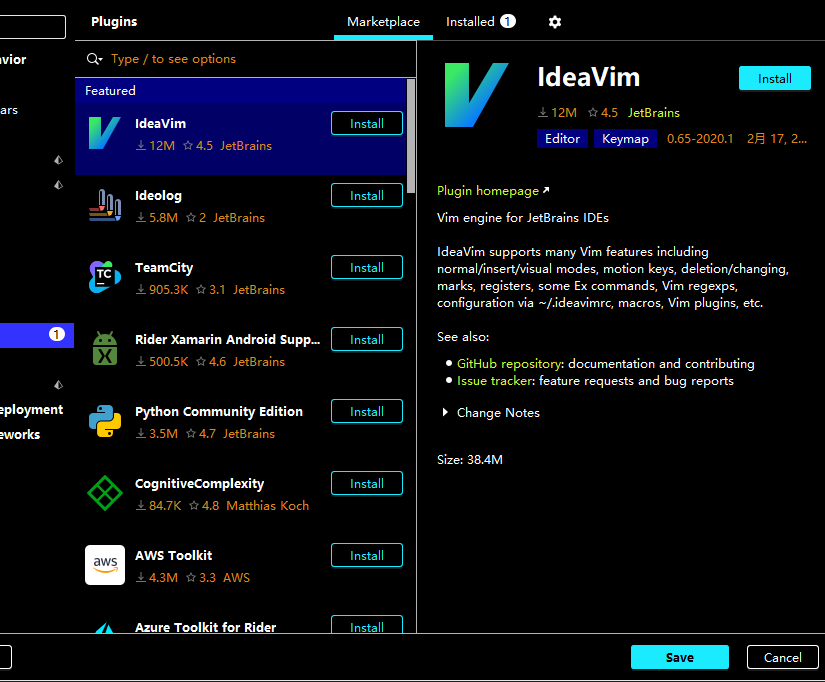This screenshot has width=825, height=682.
Task: Switch to the Marketplace tab
Action: [x=383, y=22]
